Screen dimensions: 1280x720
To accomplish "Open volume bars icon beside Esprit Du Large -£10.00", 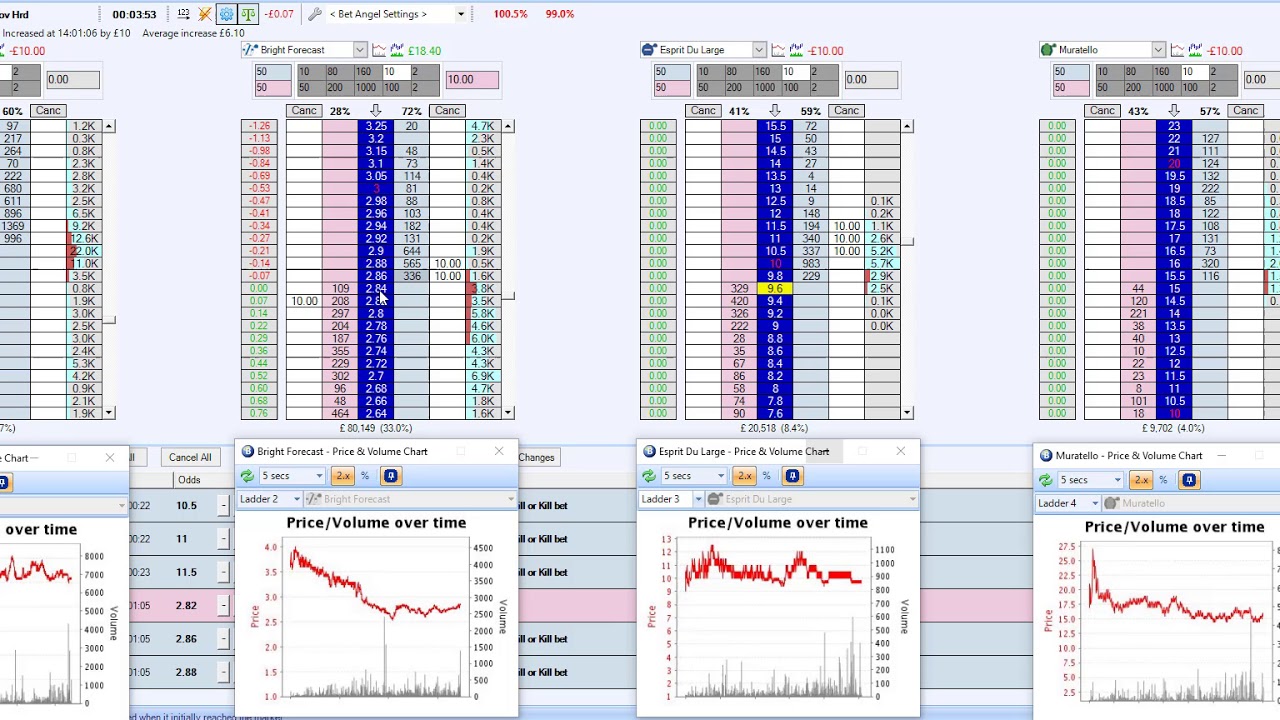I will coord(797,50).
